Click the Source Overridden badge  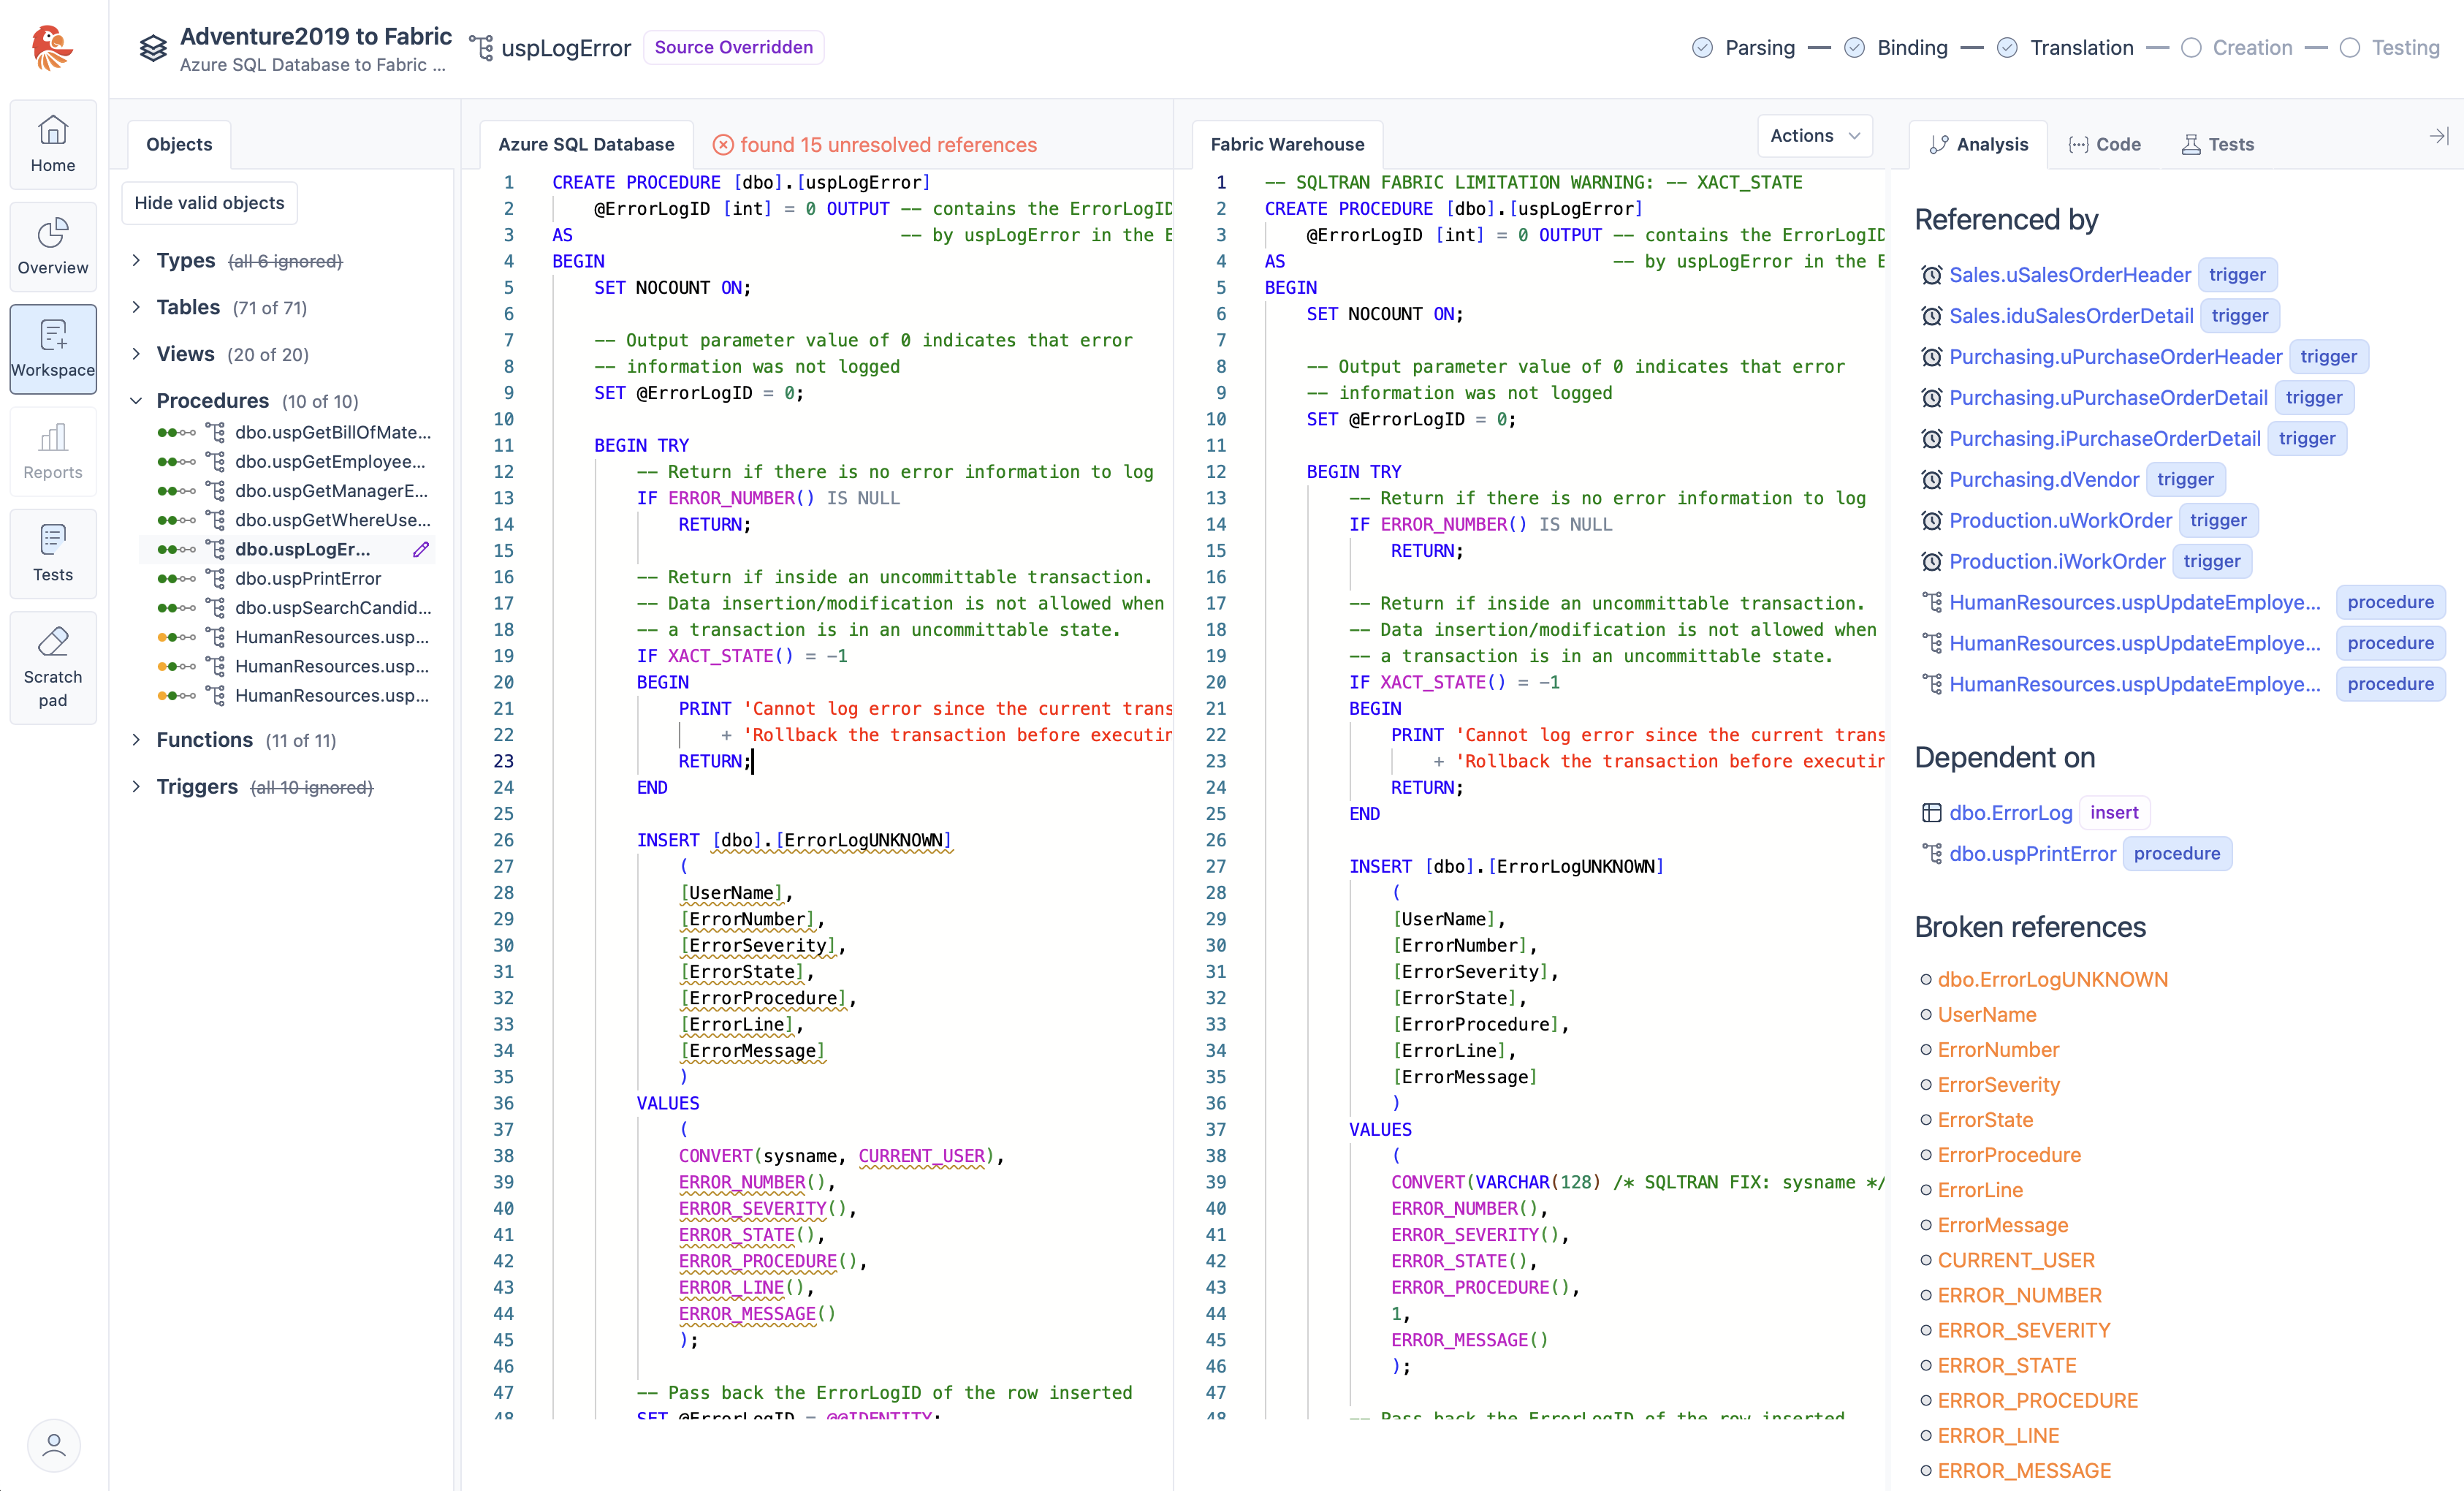click(733, 47)
